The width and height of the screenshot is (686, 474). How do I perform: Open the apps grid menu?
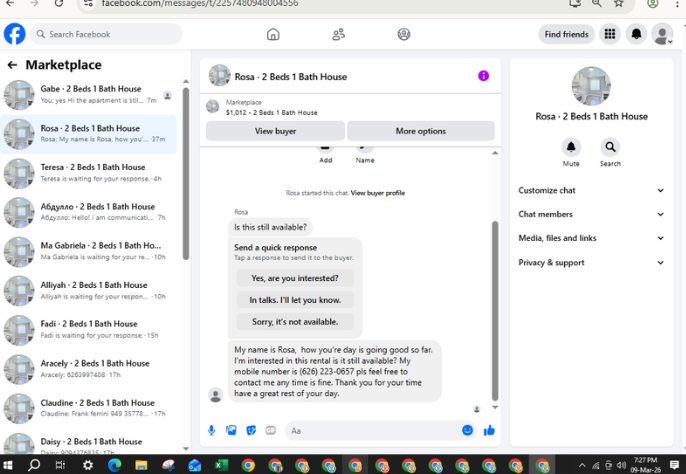point(609,34)
